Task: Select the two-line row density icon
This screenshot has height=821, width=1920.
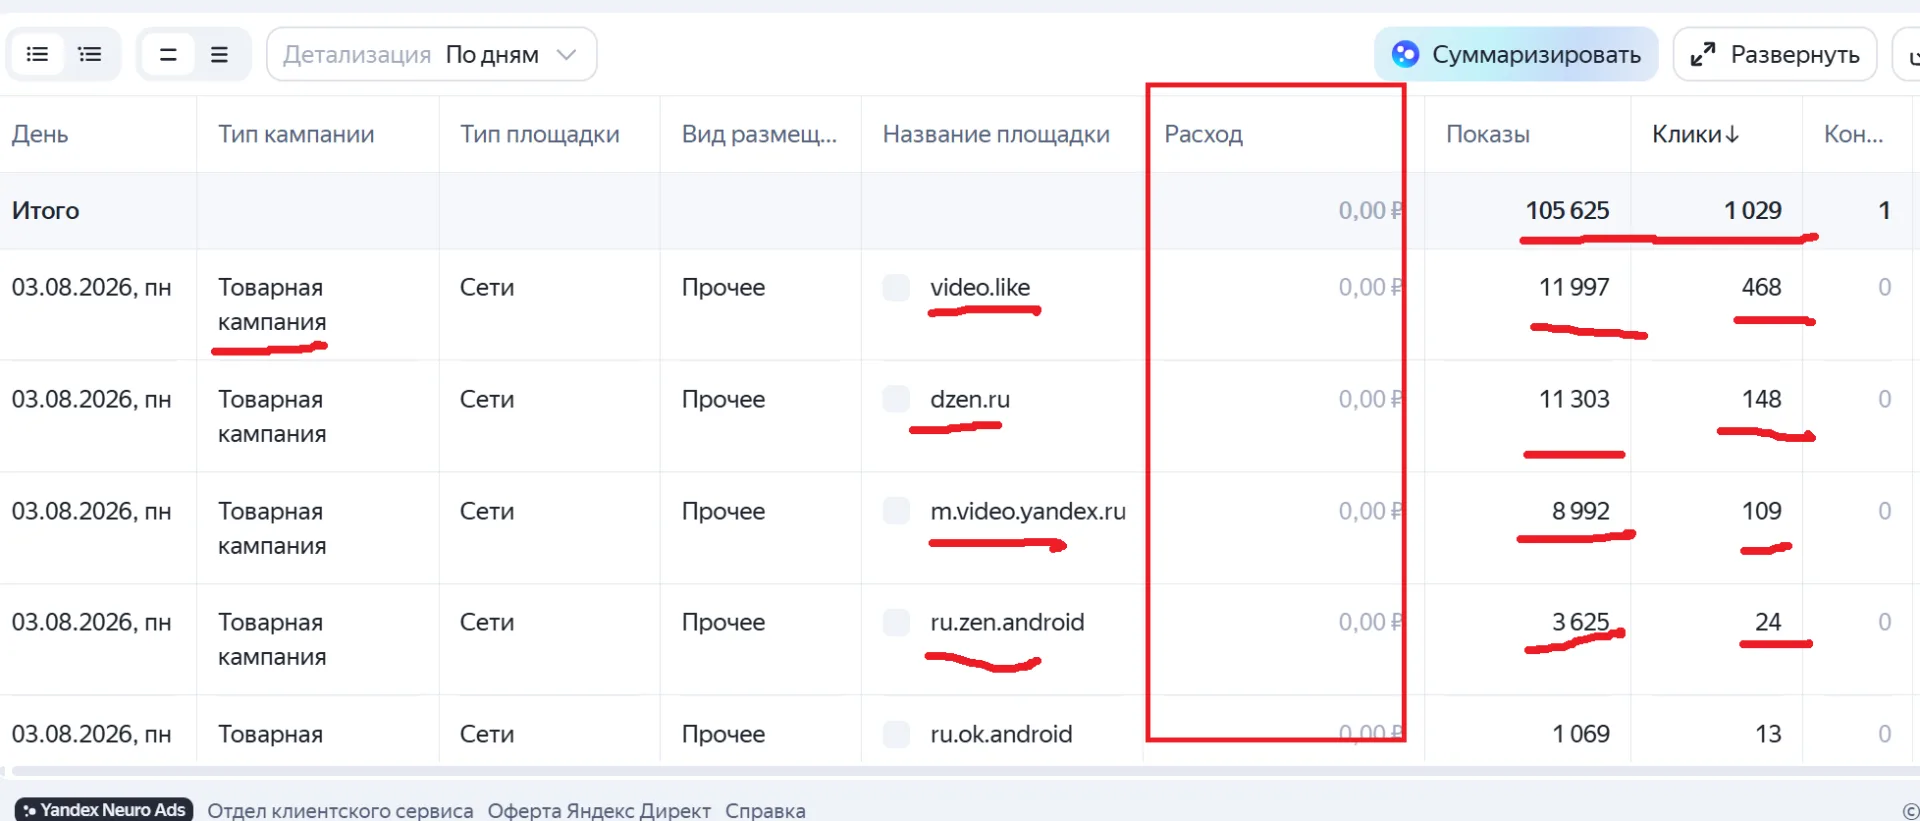Action: click(x=168, y=54)
